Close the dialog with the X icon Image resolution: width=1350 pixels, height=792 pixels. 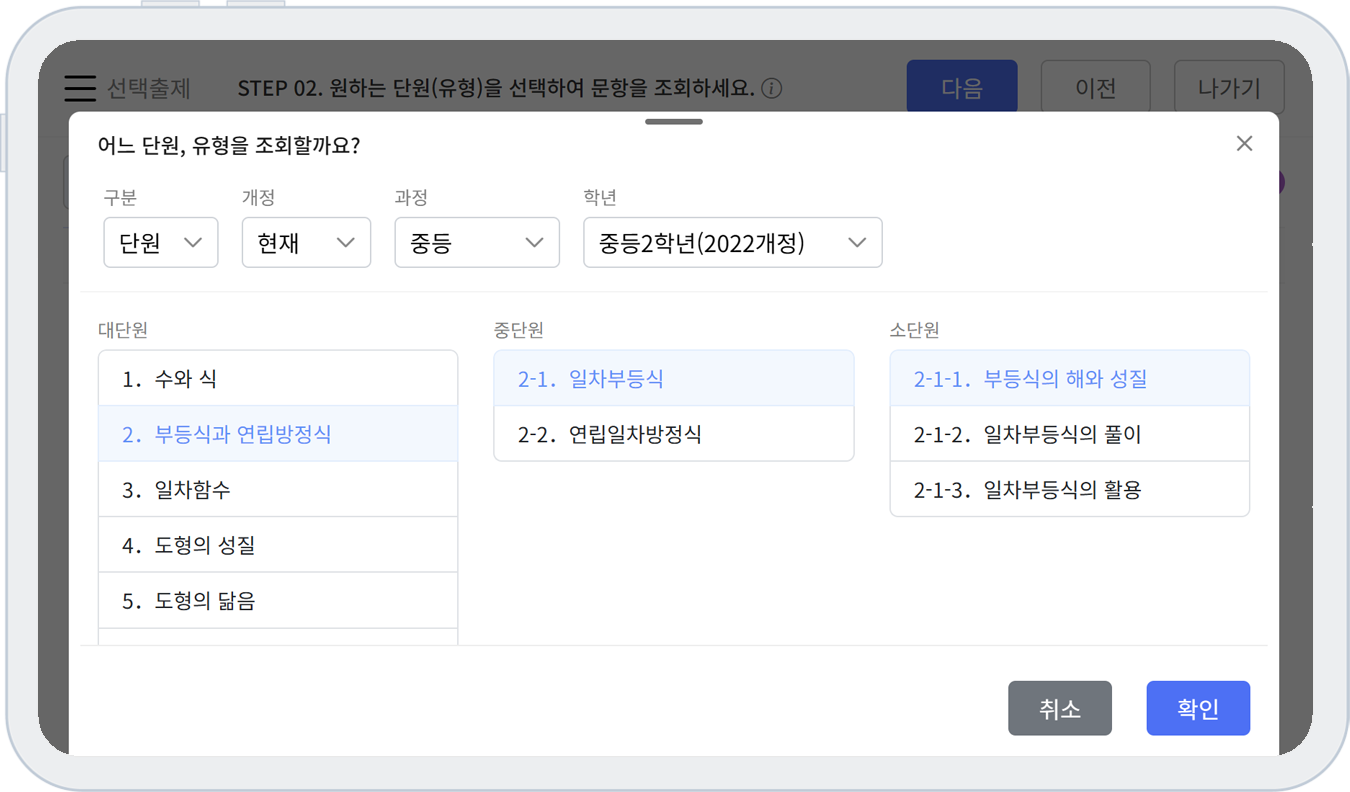(x=1244, y=143)
